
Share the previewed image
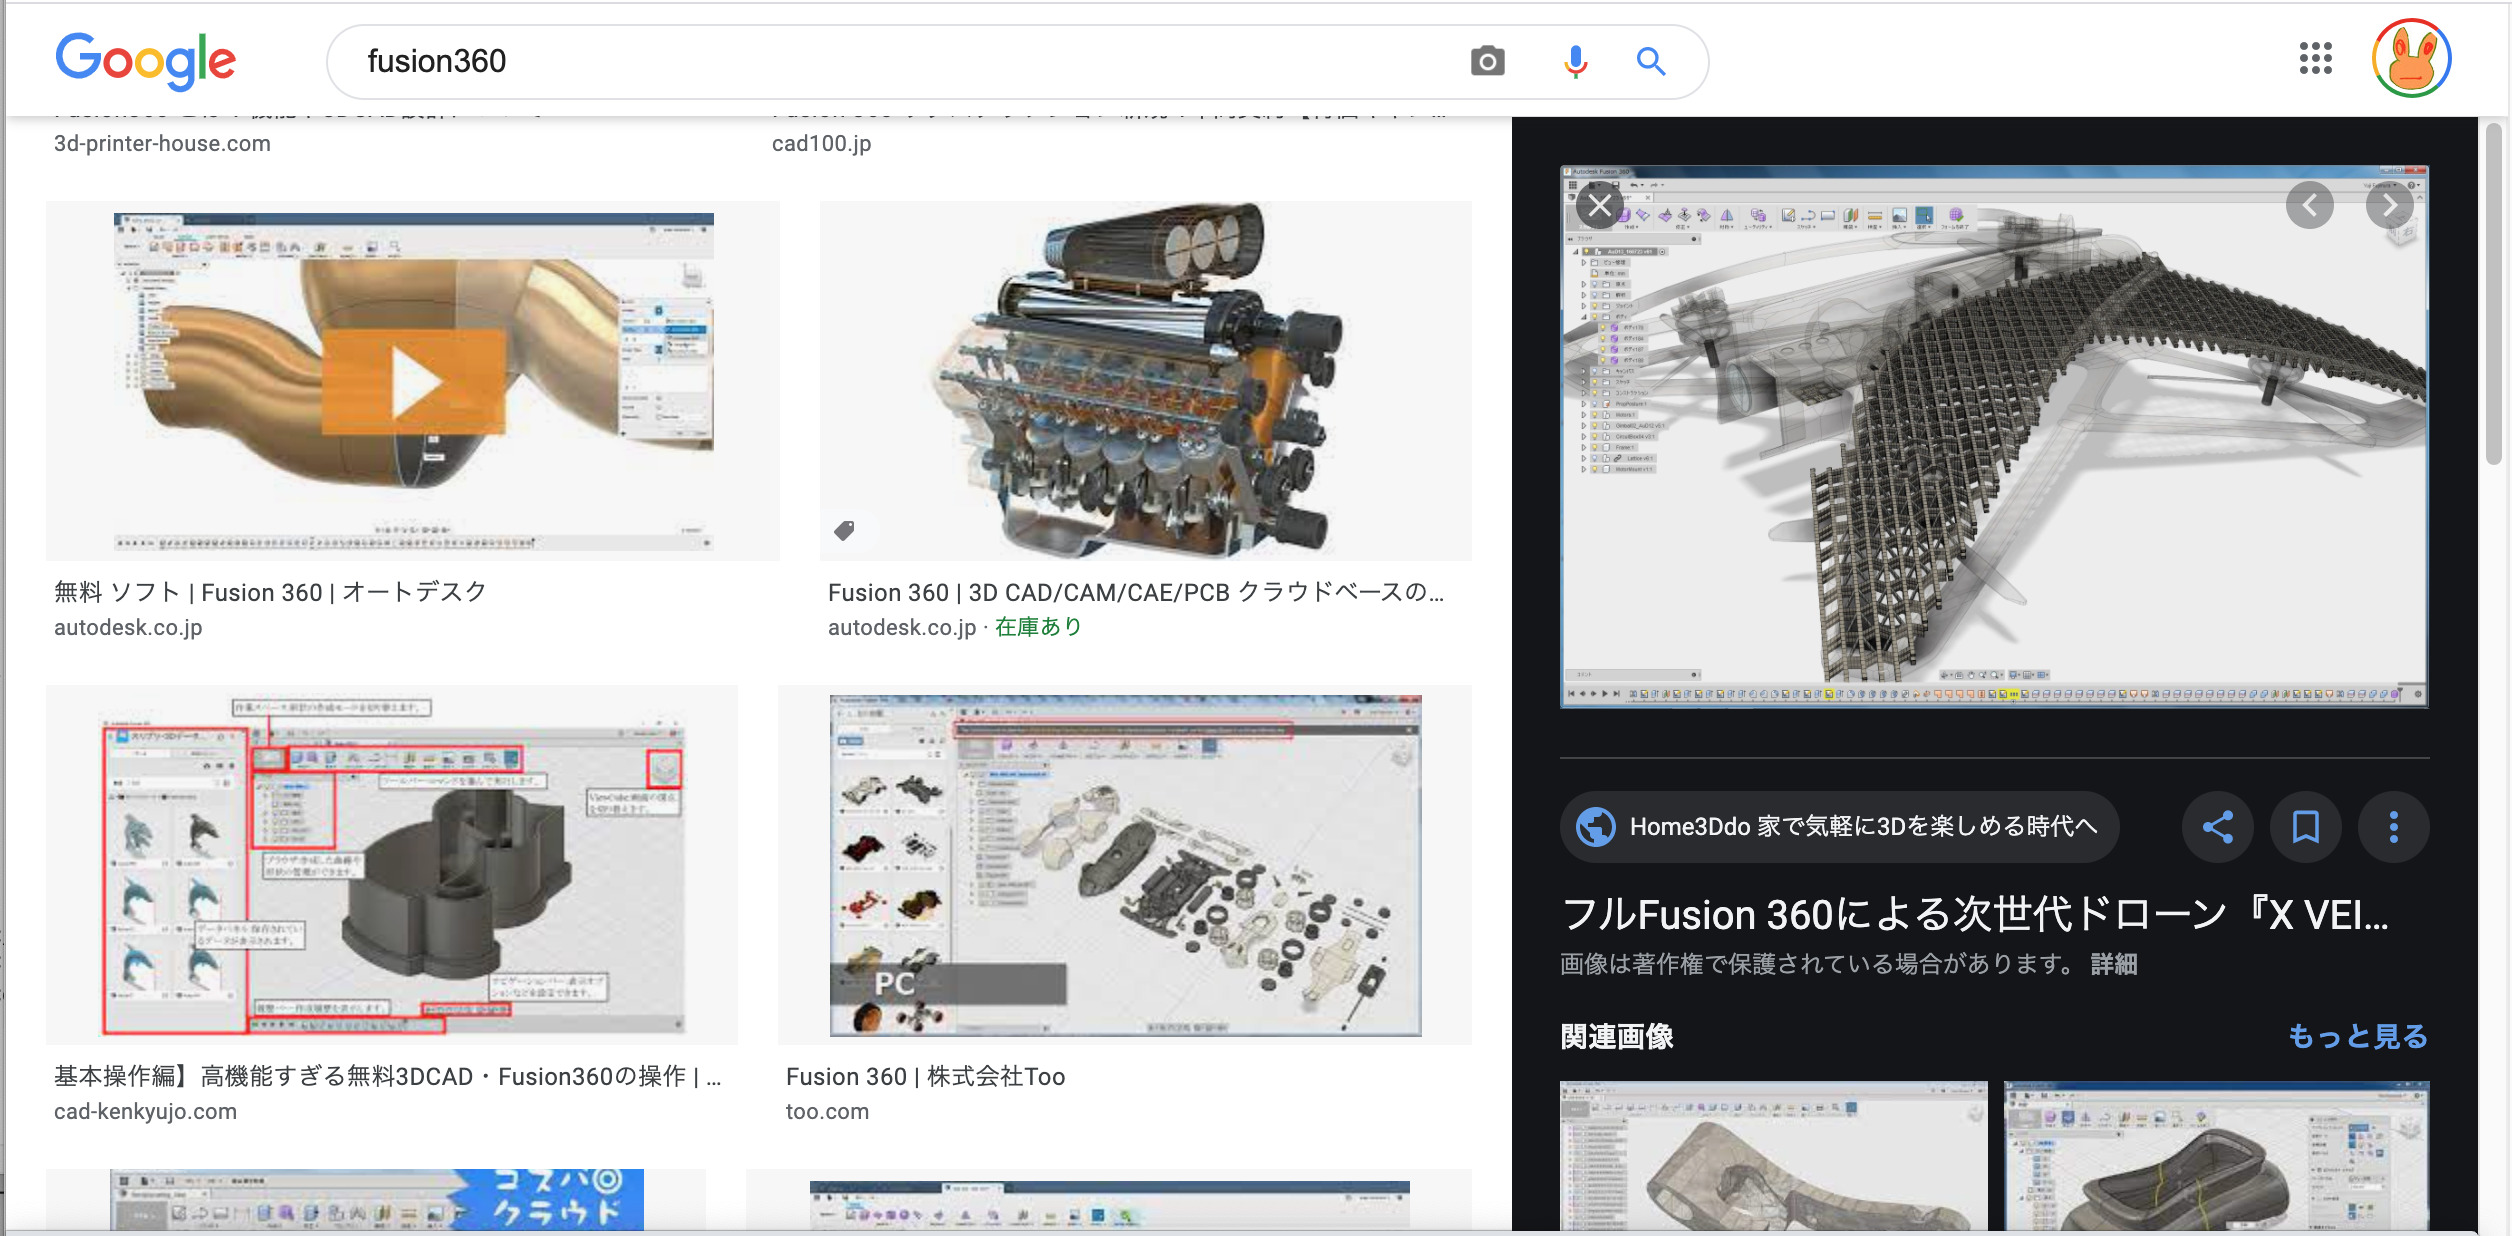2217,827
